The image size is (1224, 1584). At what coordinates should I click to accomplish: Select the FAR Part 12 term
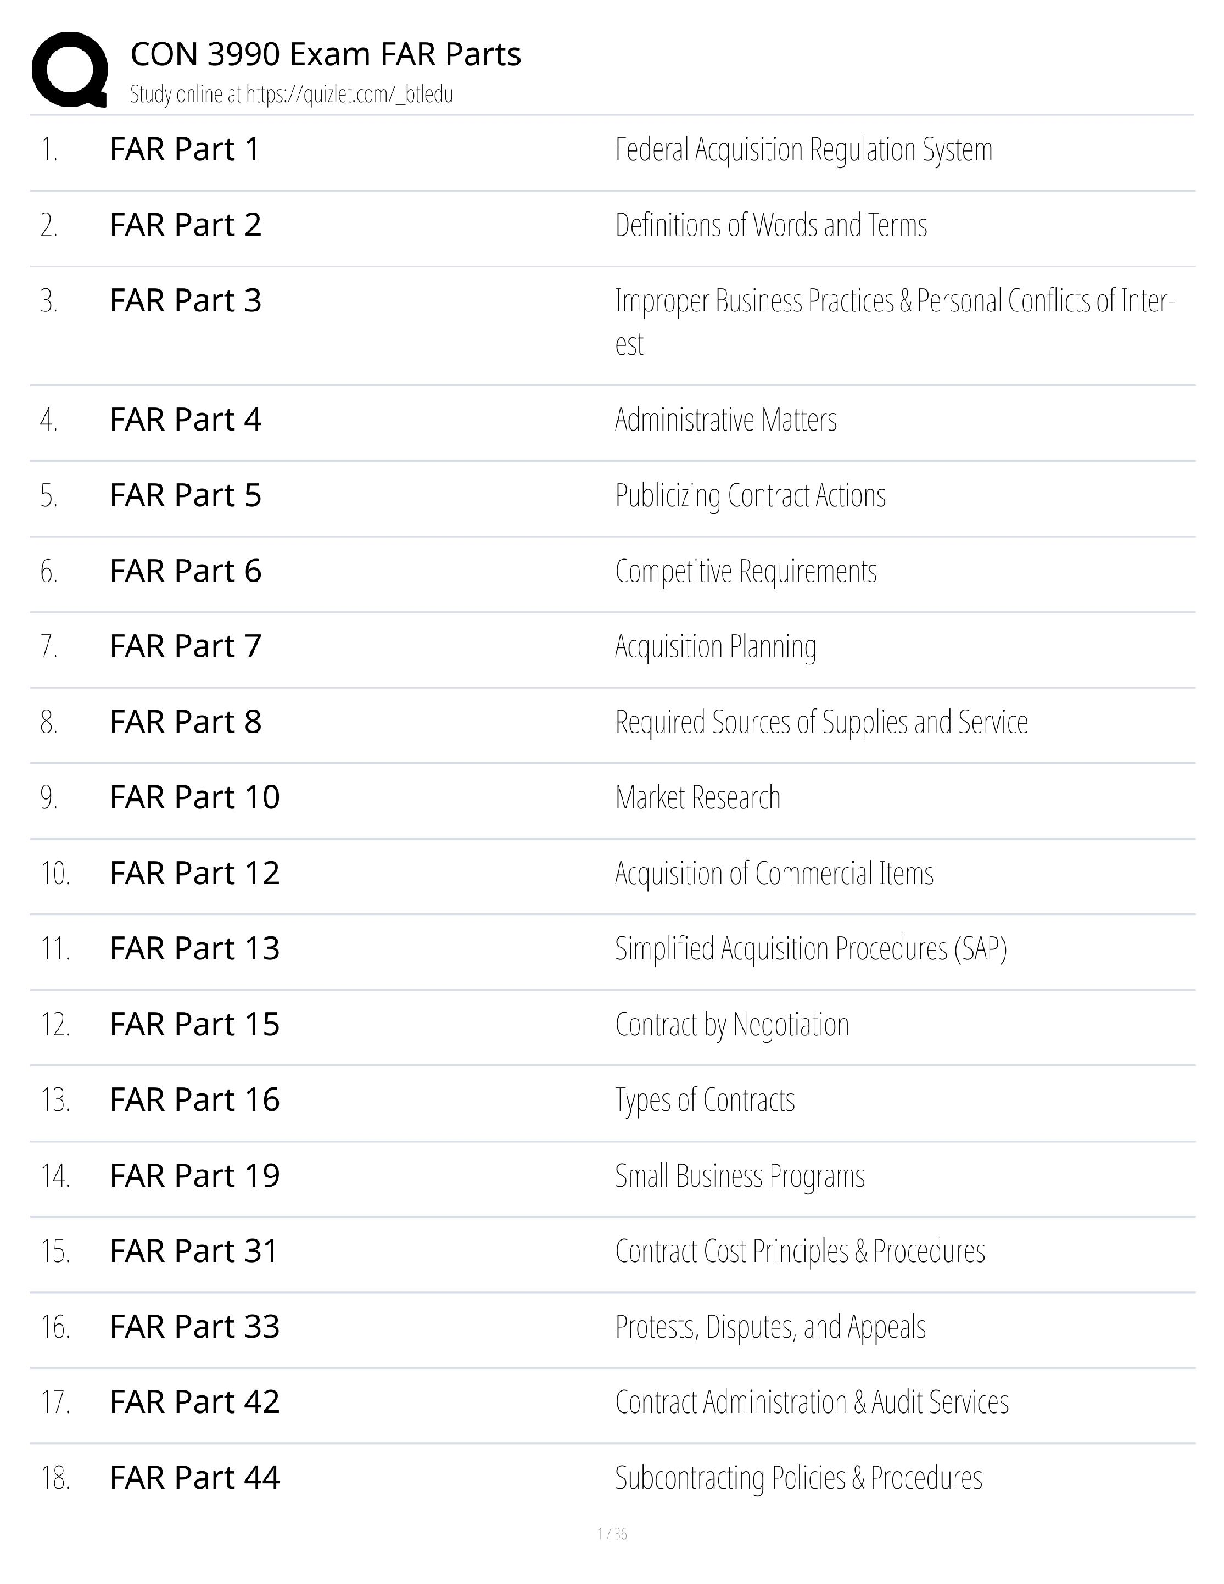pyautogui.click(x=194, y=873)
